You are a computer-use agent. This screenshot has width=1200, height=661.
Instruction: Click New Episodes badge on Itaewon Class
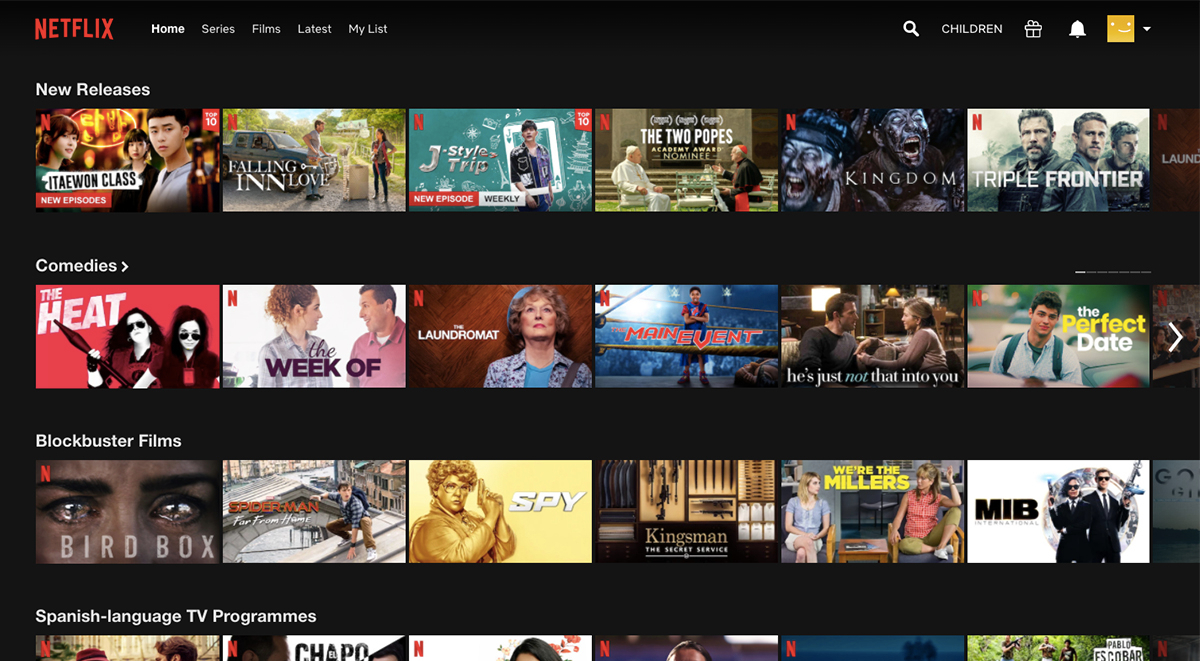point(74,200)
